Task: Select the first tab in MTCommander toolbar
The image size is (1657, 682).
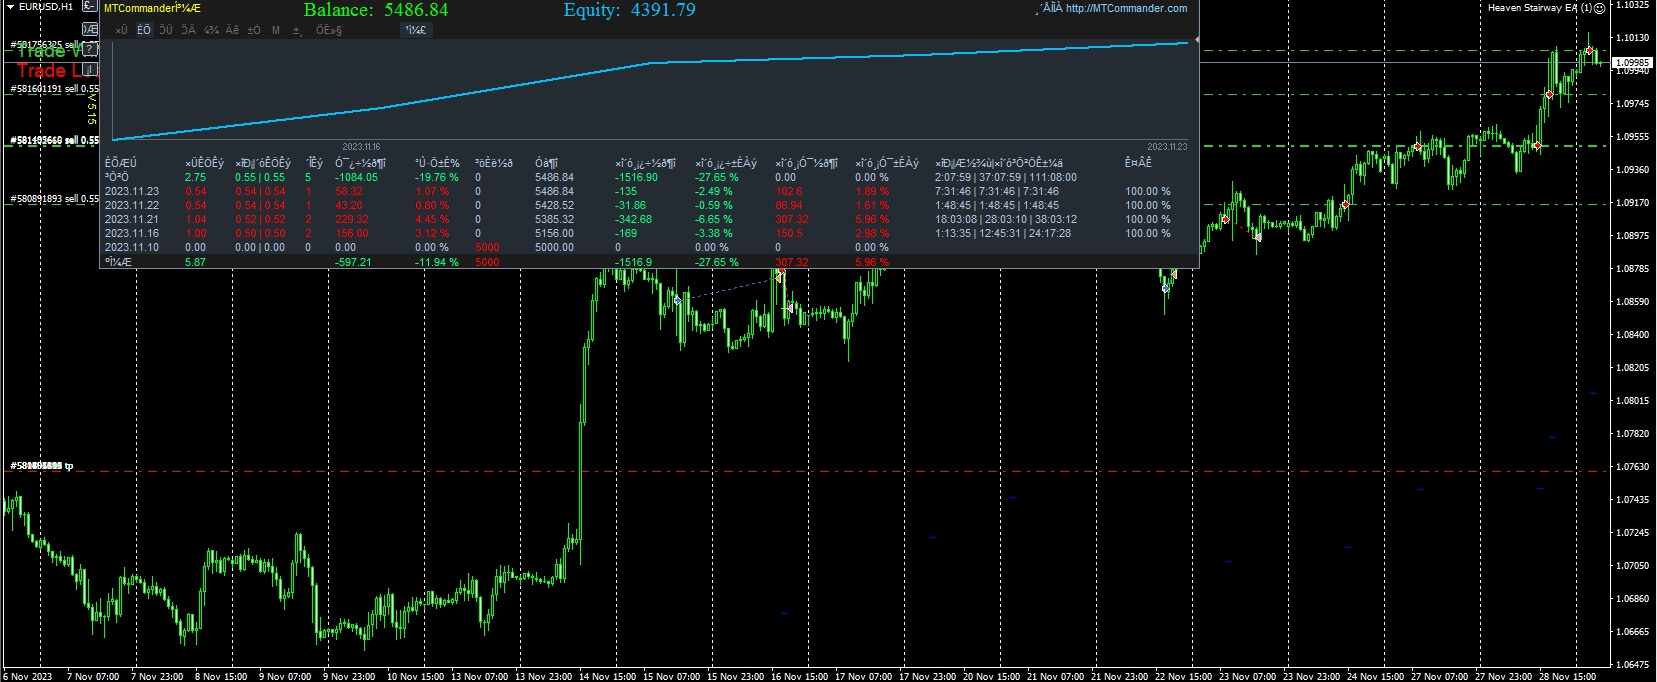Action: (x=121, y=30)
